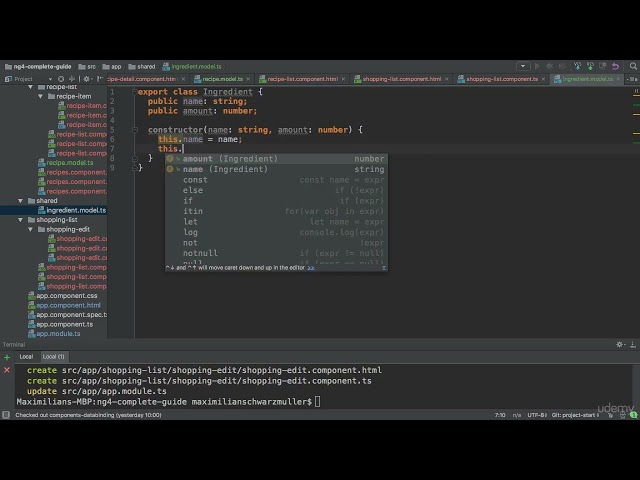Click the VCS update project icon

577,66
